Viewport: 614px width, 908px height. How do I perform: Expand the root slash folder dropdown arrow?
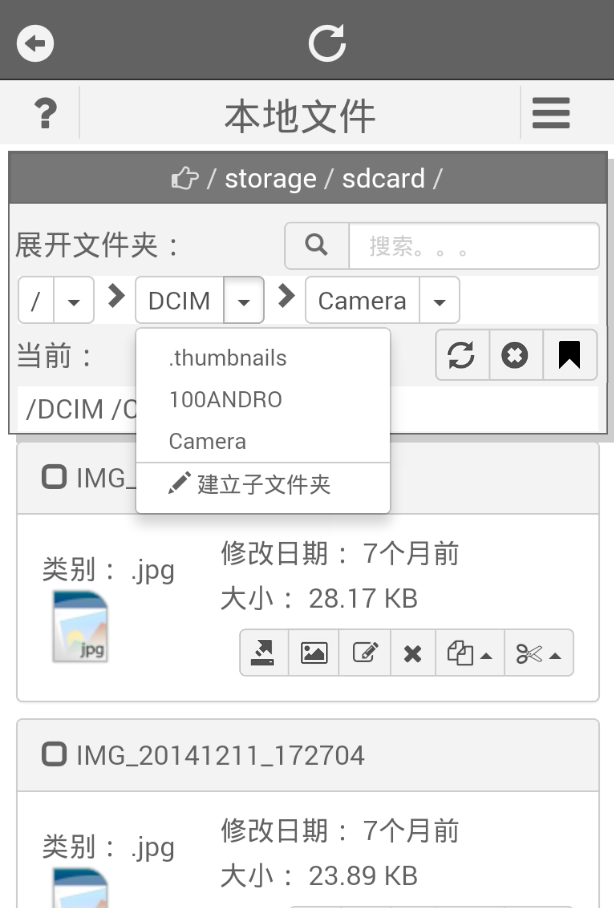coord(73,301)
